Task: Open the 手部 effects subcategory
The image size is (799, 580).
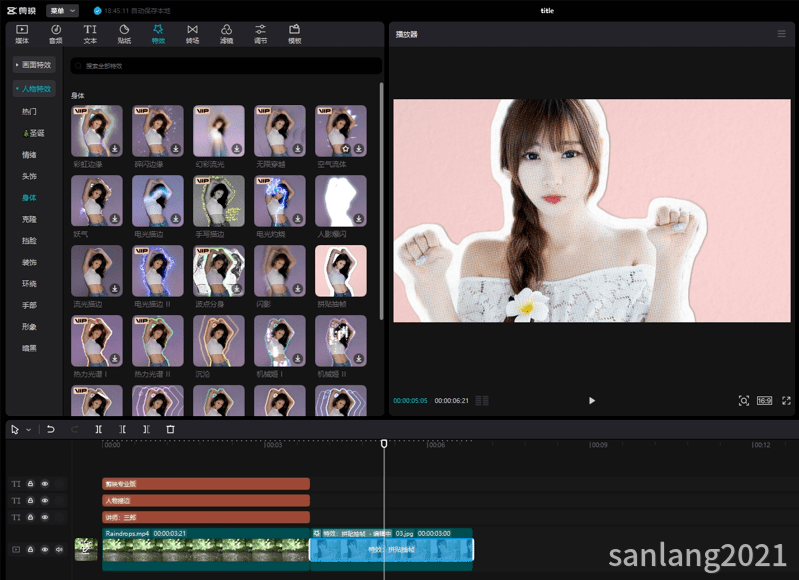Action: pos(29,305)
